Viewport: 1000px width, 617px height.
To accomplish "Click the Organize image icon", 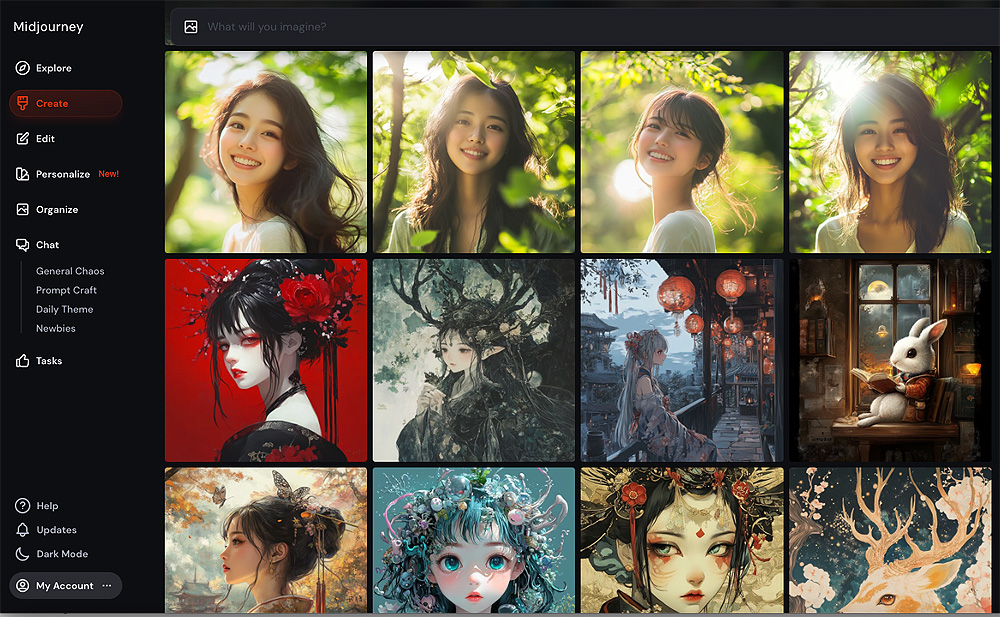I will point(23,210).
